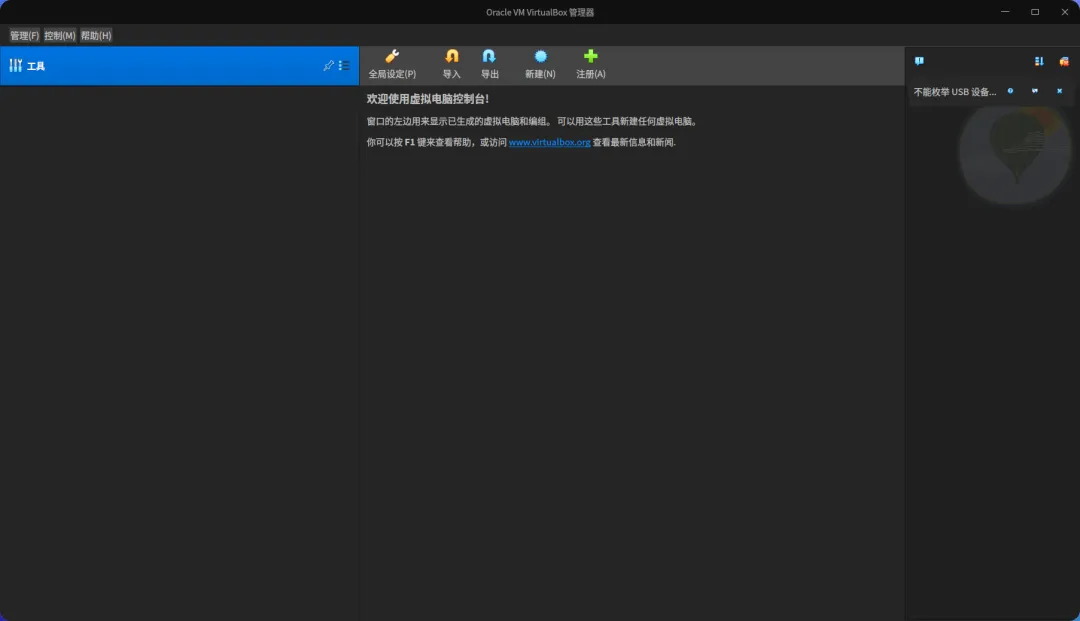The height and width of the screenshot is (621, 1080).
Task: Close the VirtualBox manager window
Action: (1064, 12)
